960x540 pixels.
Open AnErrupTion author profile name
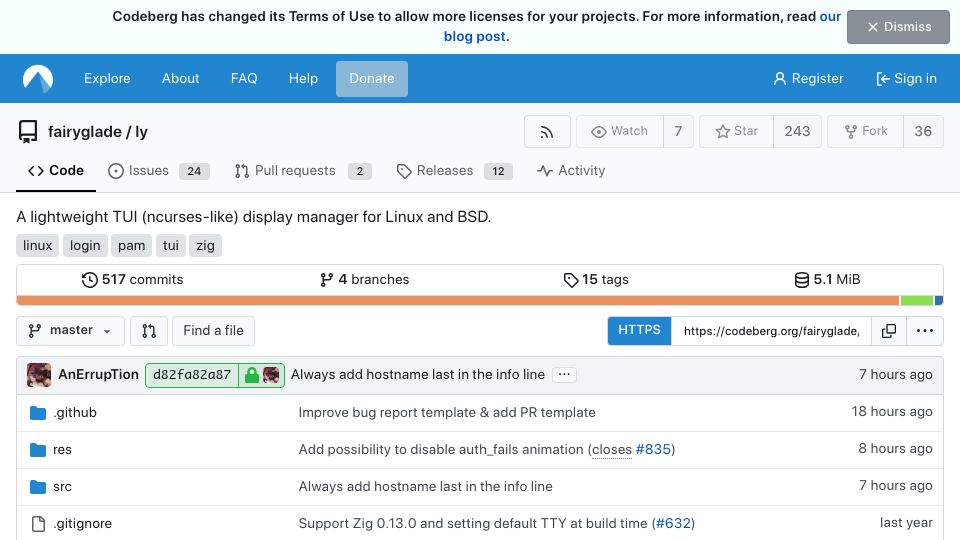[99, 375]
